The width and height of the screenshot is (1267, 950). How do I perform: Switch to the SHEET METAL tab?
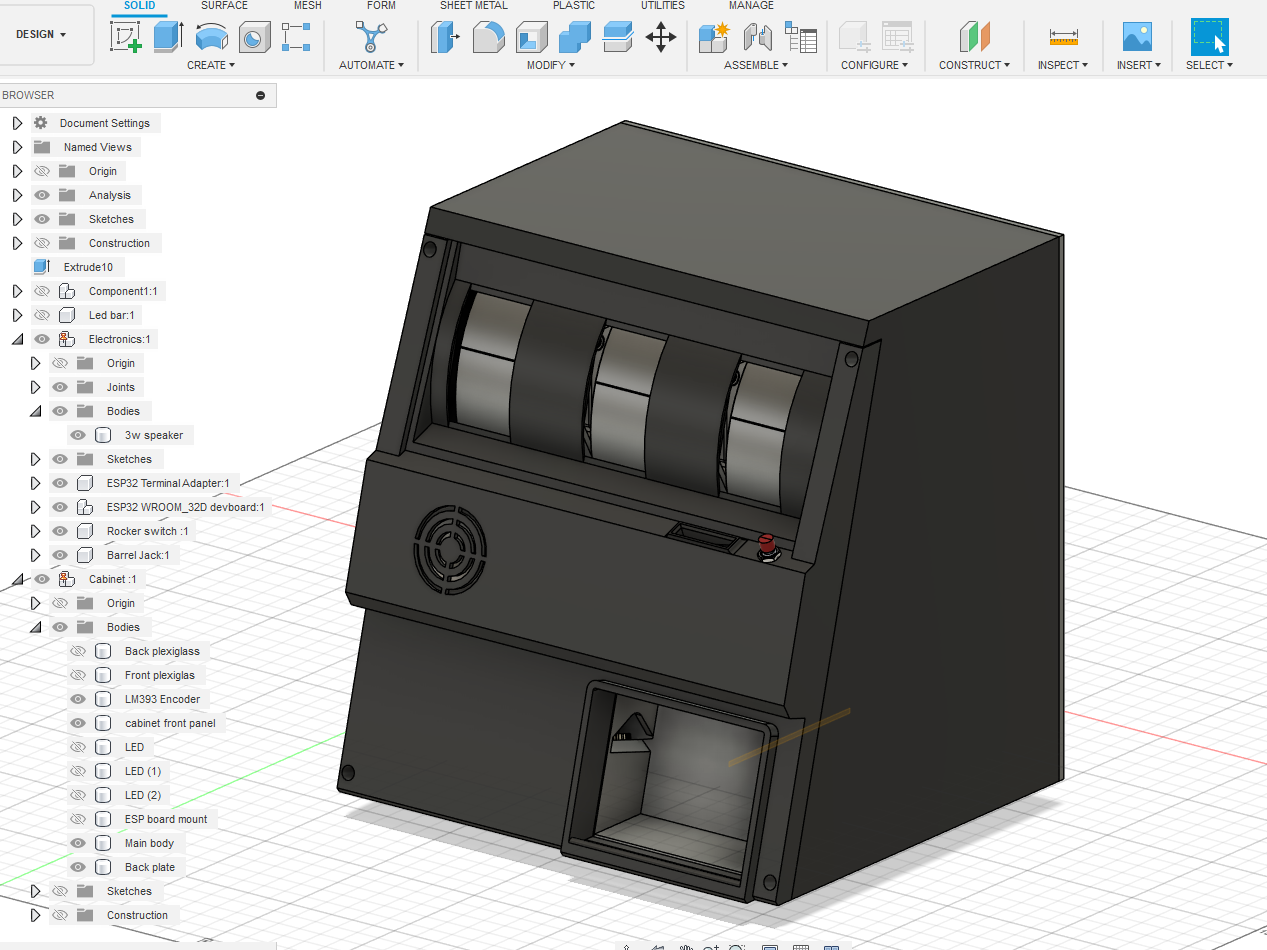(x=474, y=6)
